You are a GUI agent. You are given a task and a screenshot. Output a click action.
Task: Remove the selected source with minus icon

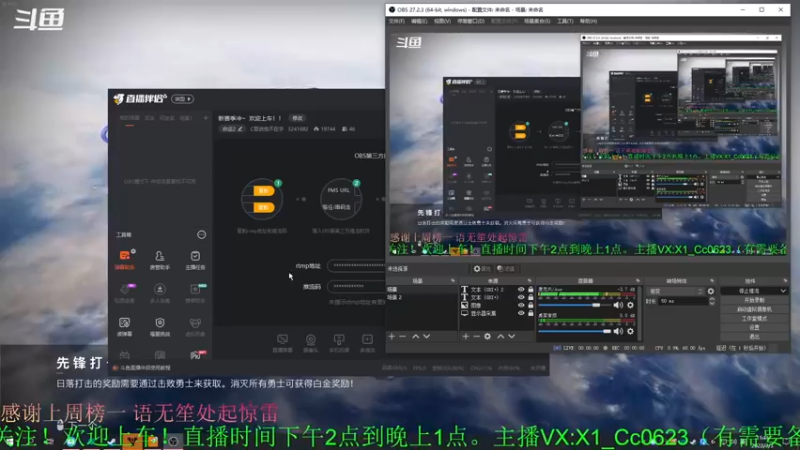point(477,337)
